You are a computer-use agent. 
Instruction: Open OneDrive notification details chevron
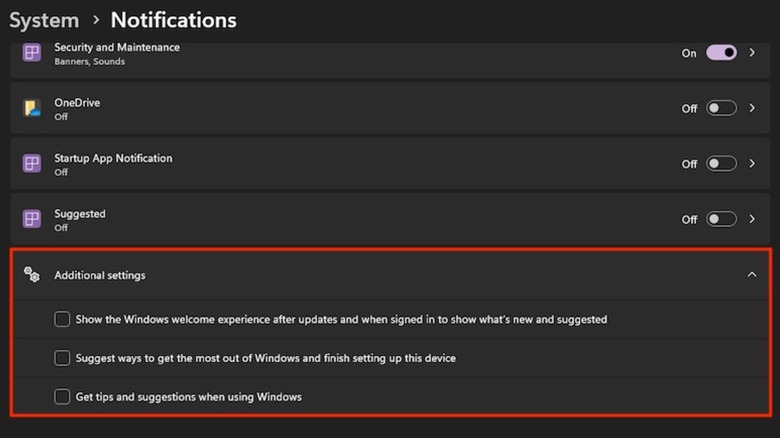click(753, 108)
